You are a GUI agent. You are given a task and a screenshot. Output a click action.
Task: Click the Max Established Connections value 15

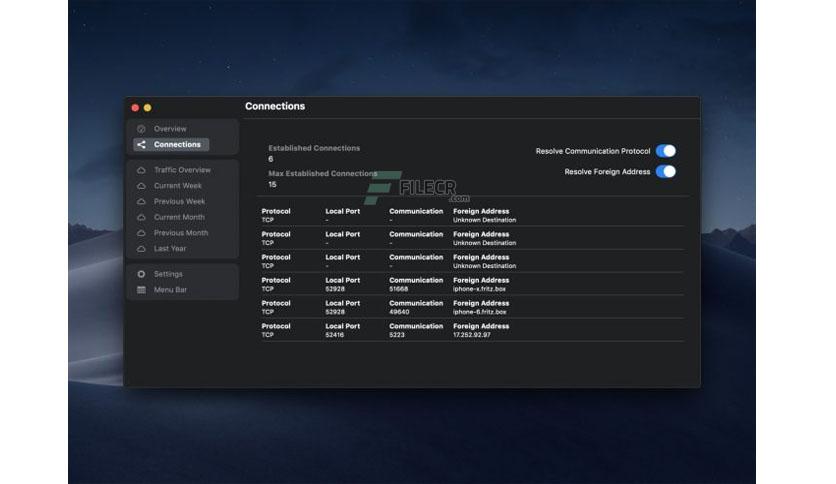tap(272, 184)
